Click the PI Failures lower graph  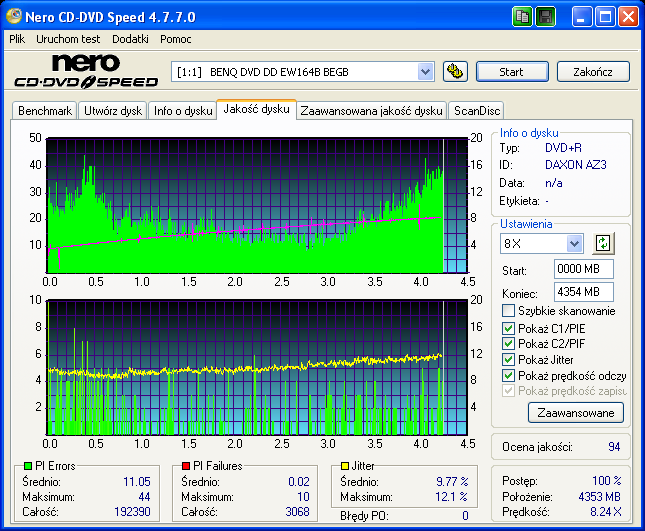point(257,367)
